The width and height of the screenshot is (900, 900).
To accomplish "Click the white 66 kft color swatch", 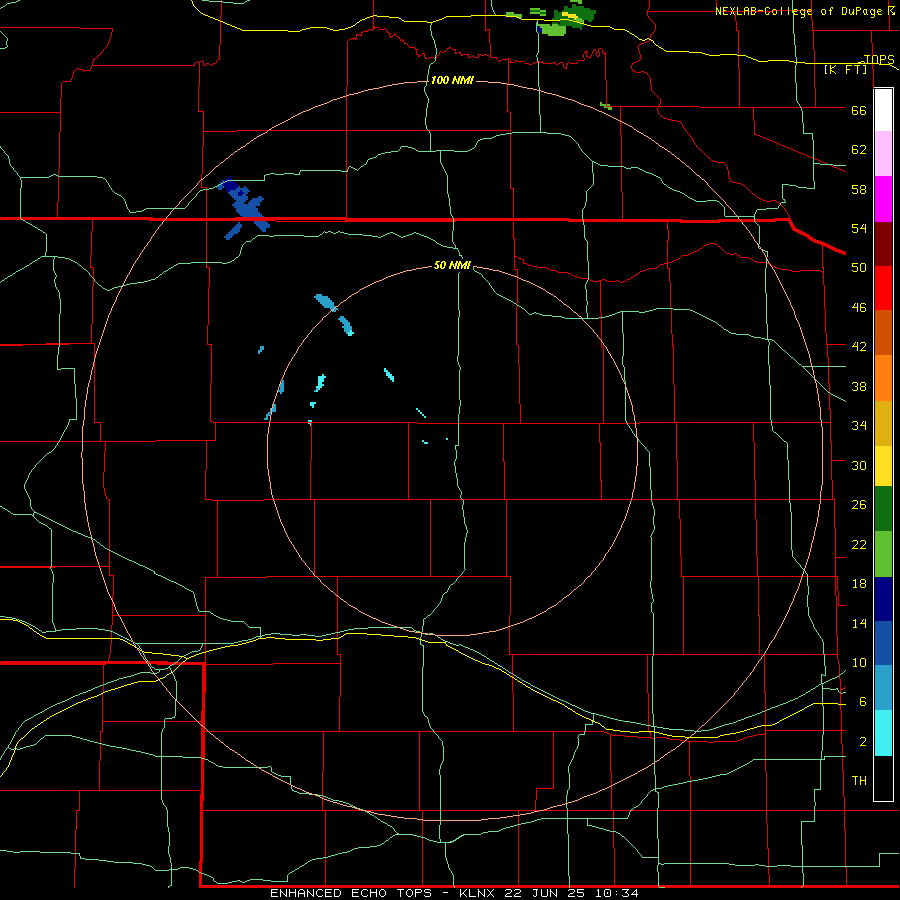I will coord(883,110).
